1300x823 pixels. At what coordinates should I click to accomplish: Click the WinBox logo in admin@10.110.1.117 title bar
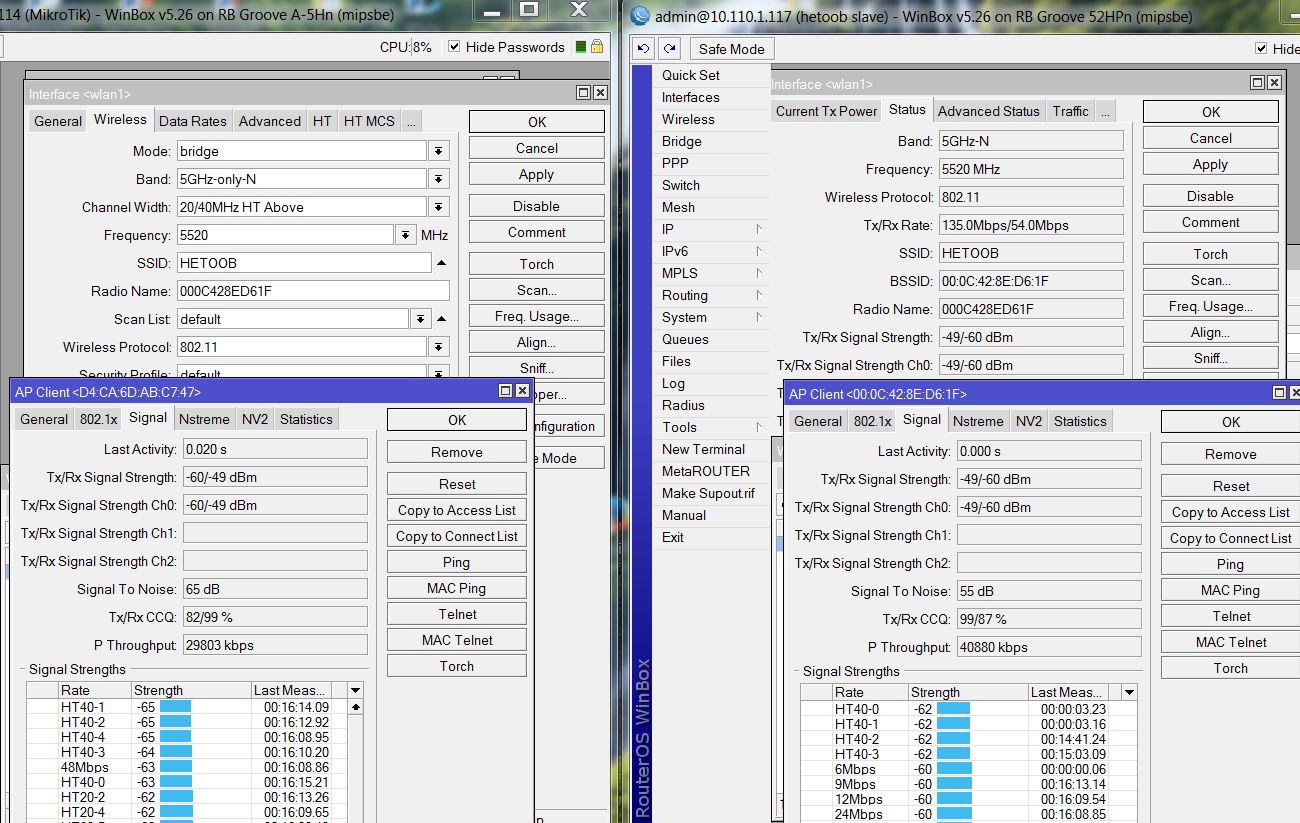click(641, 16)
